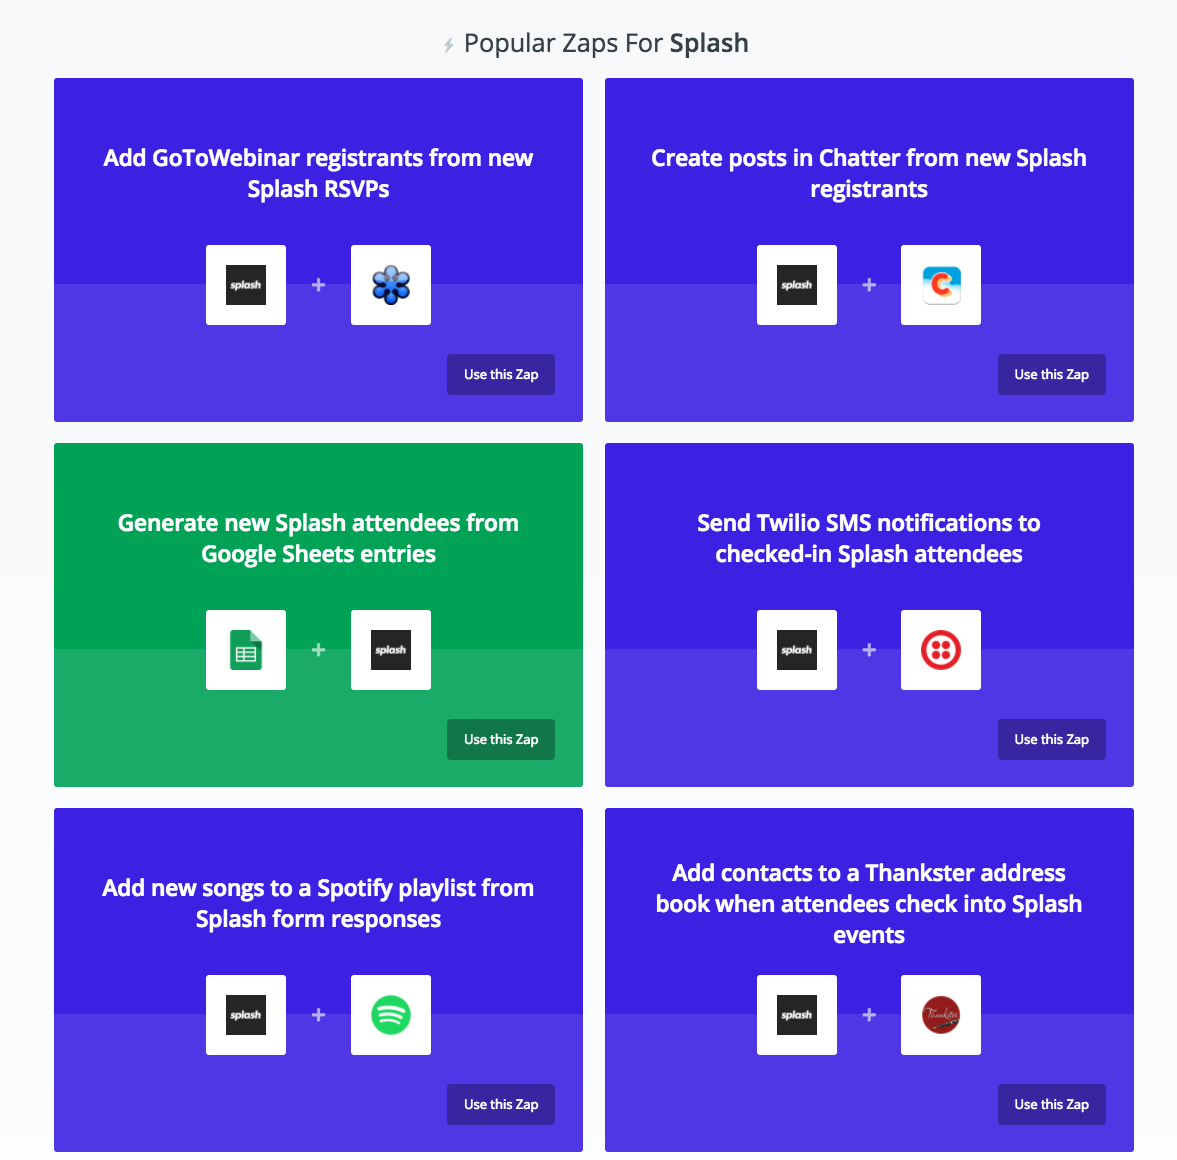The image size is (1177, 1160).
Task: Use this Zap for Thankster address book
Action: pyautogui.click(x=1052, y=1104)
